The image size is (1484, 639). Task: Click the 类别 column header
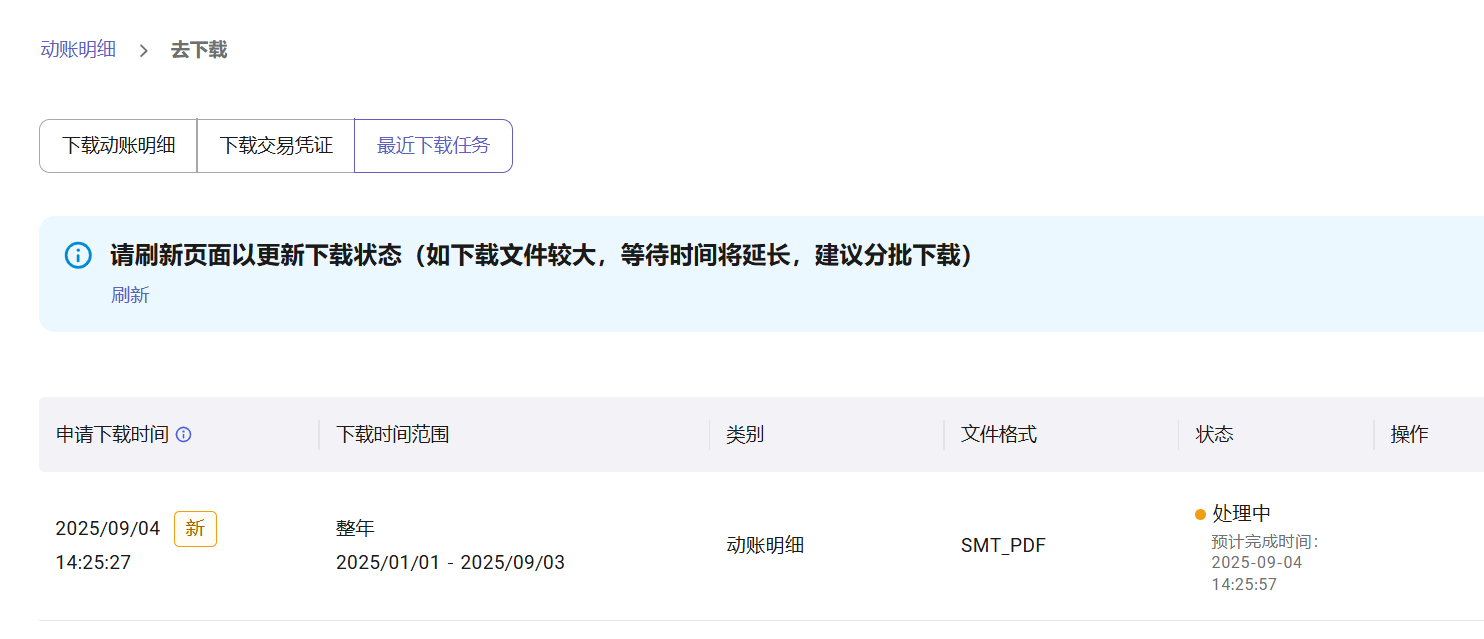(745, 435)
